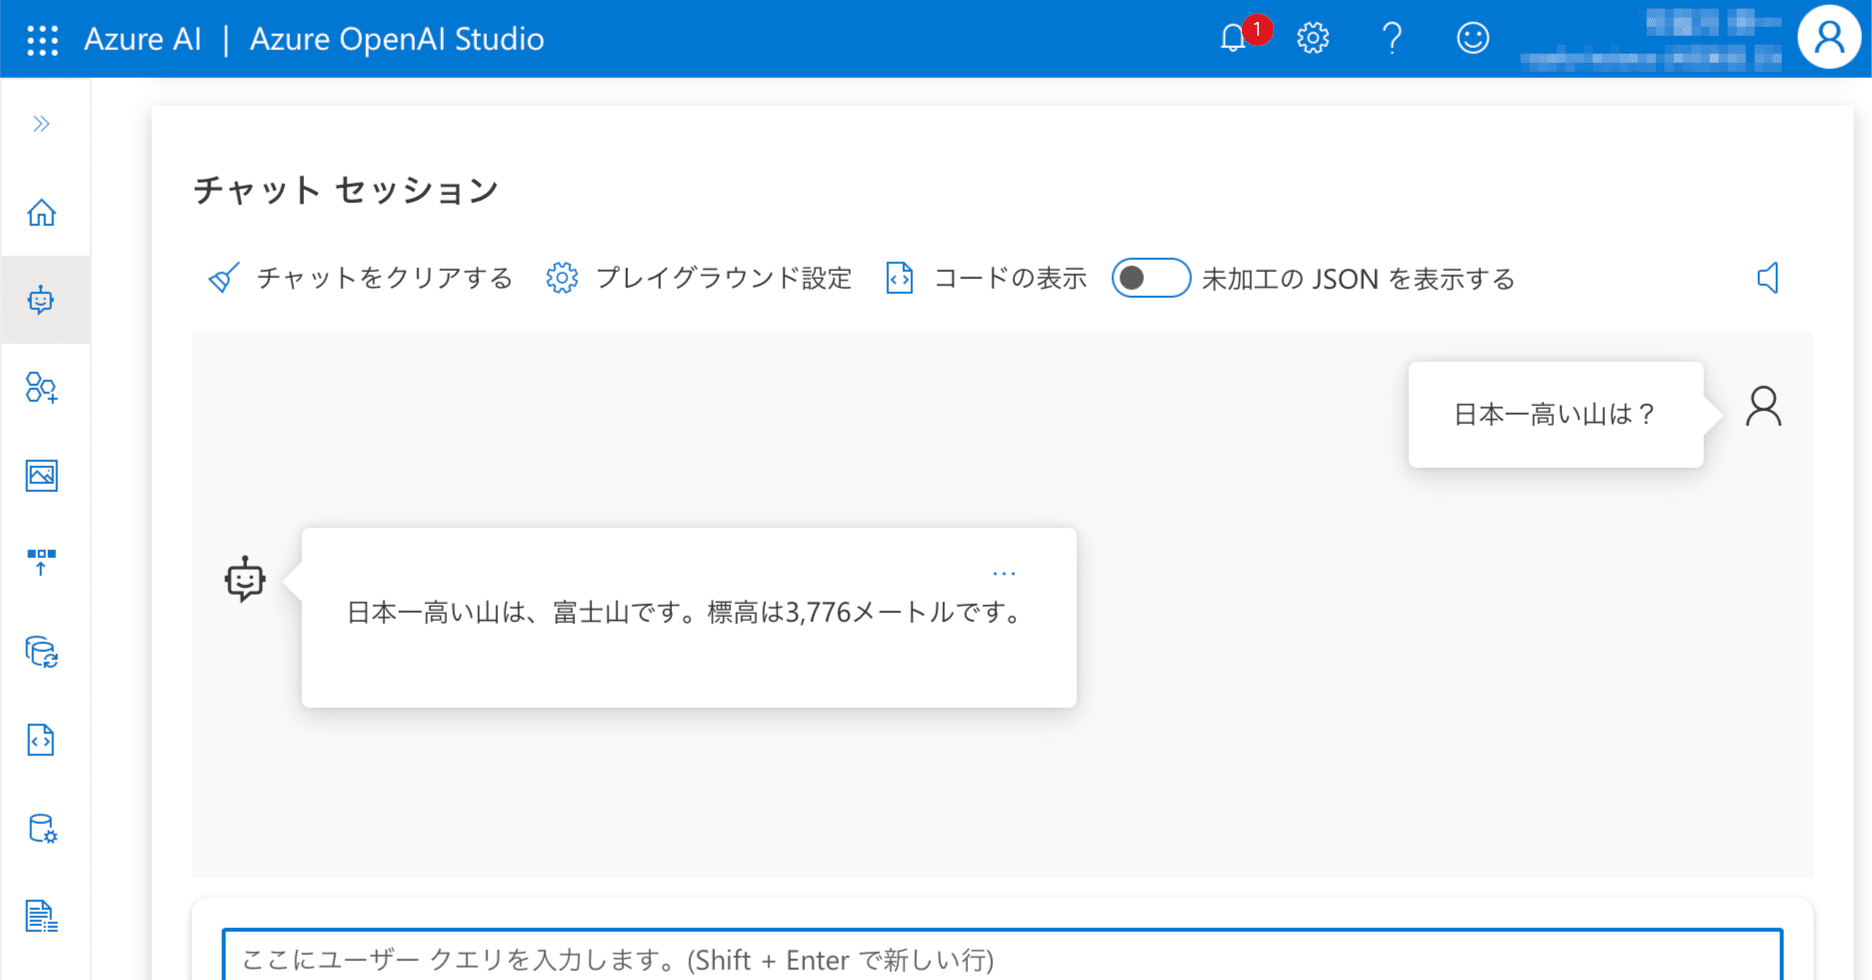
Task: Open the code file icon in the sidebar
Action: click(x=43, y=740)
